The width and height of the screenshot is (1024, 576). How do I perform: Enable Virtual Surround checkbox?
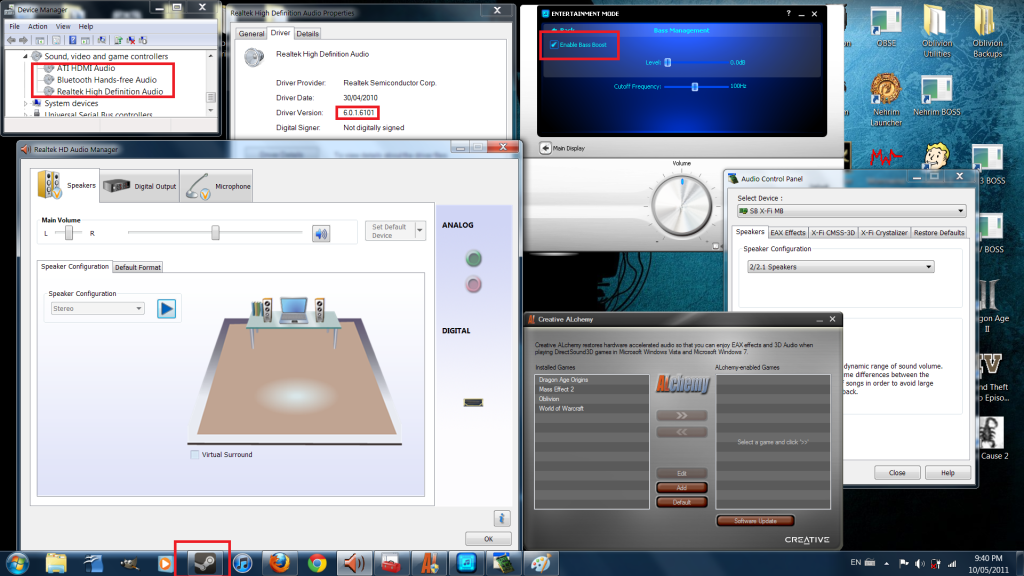[195, 455]
